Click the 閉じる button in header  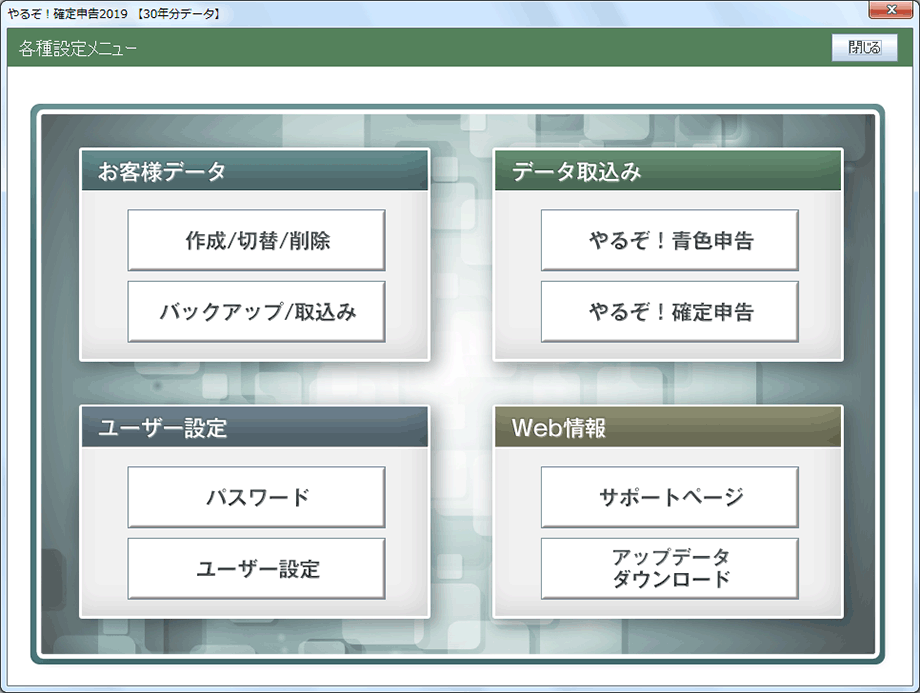click(864, 48)
